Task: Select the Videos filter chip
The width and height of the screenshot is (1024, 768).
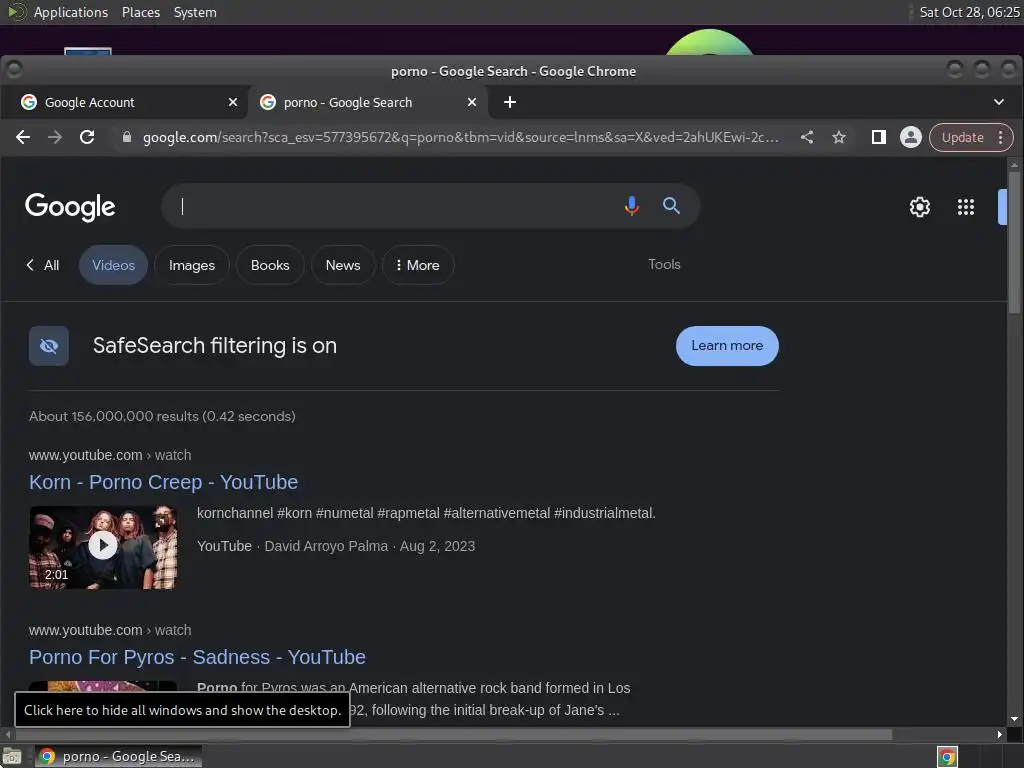Action: tap(114, 265)
